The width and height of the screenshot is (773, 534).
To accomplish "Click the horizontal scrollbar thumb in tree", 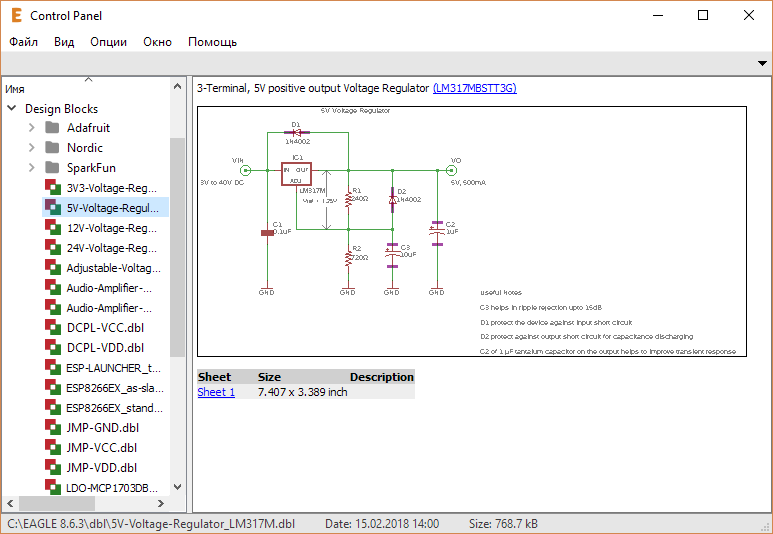I will pyautogui.click(x=57, y=503).
